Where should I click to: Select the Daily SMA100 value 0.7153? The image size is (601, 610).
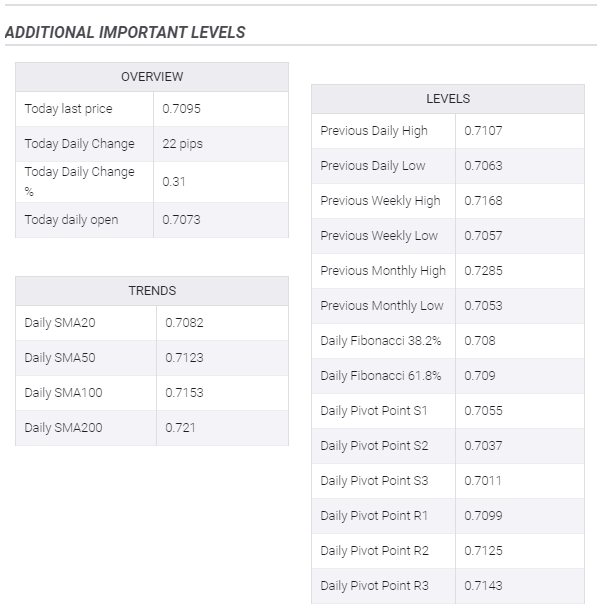(x=184, y=393)
